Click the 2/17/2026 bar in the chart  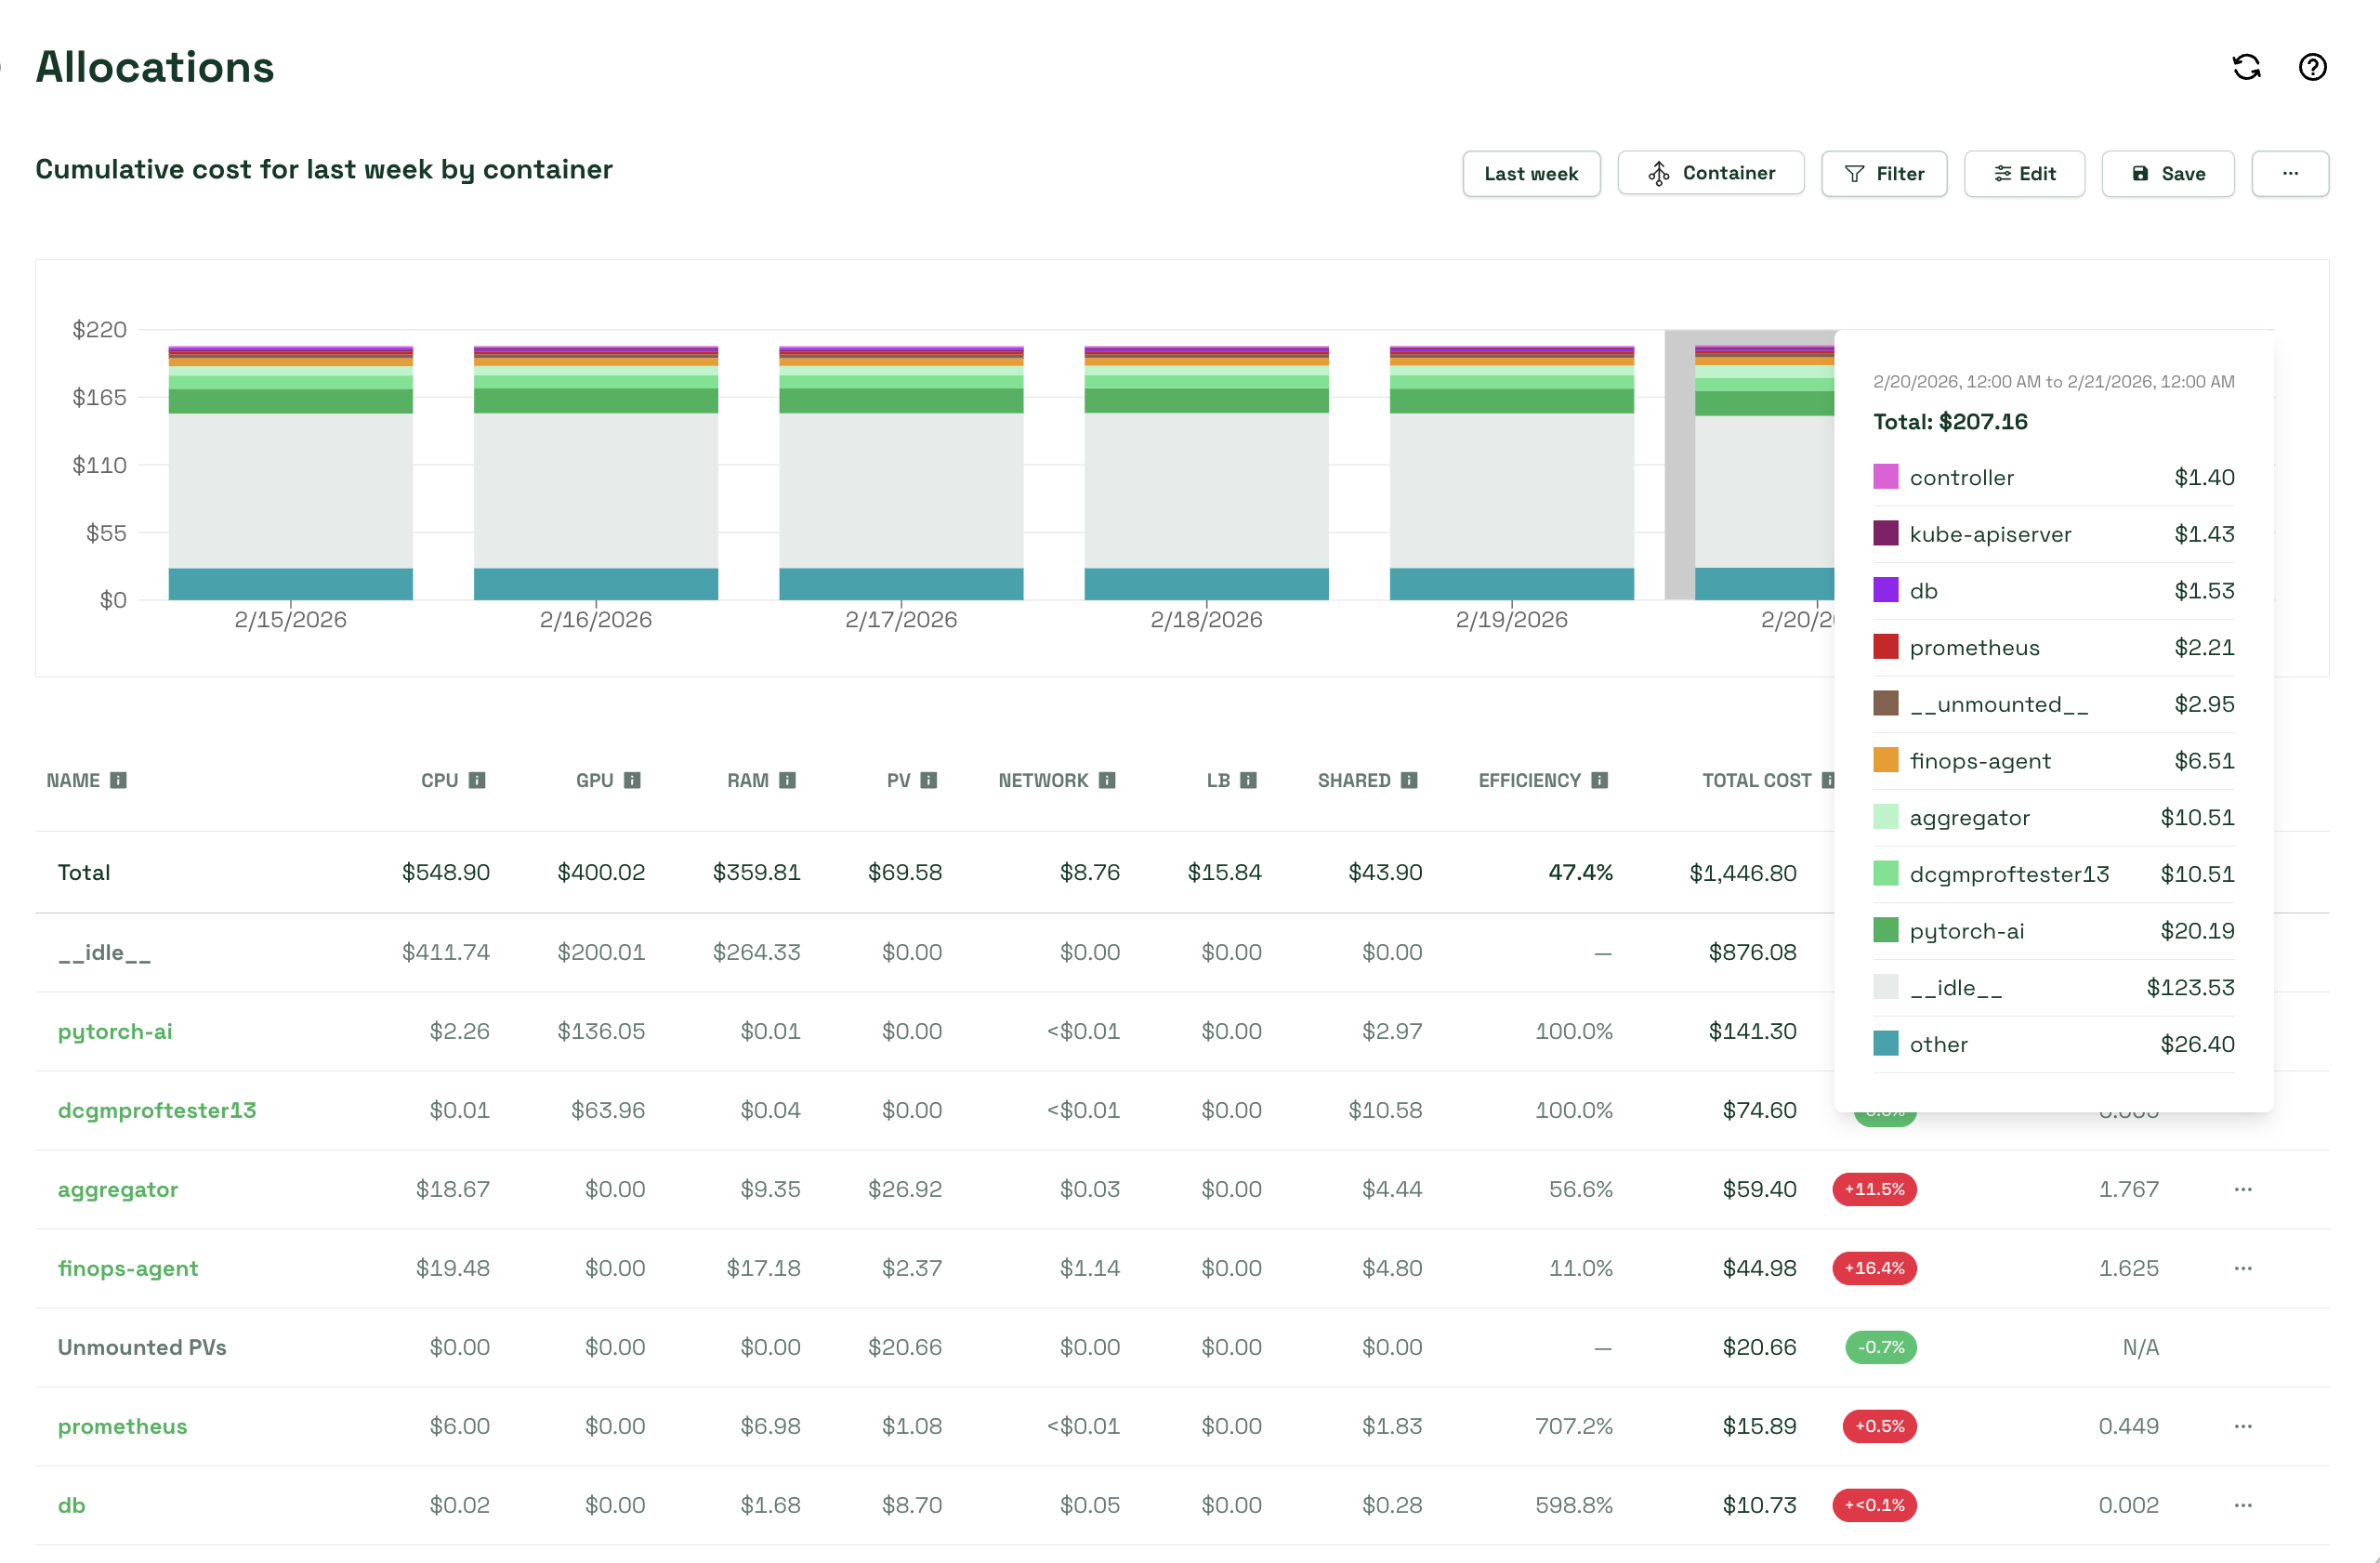(901, 480)
